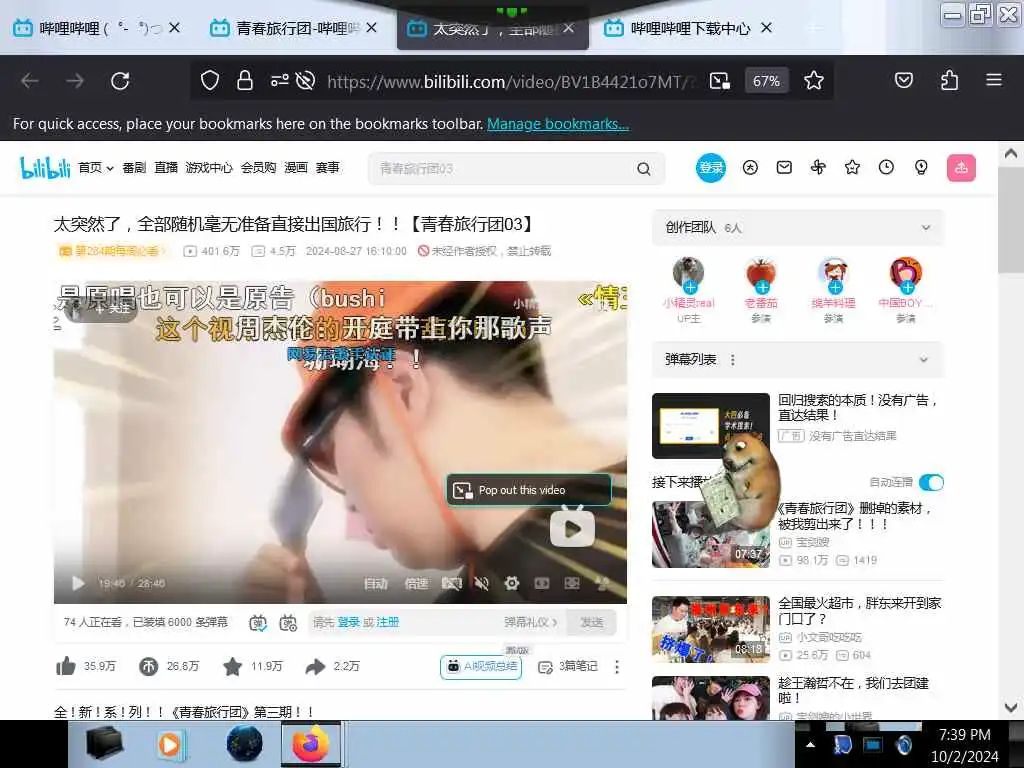Open 自动 video quality selector
Viewport: 1024px width, 768px height.
click(x=376, y=583)
